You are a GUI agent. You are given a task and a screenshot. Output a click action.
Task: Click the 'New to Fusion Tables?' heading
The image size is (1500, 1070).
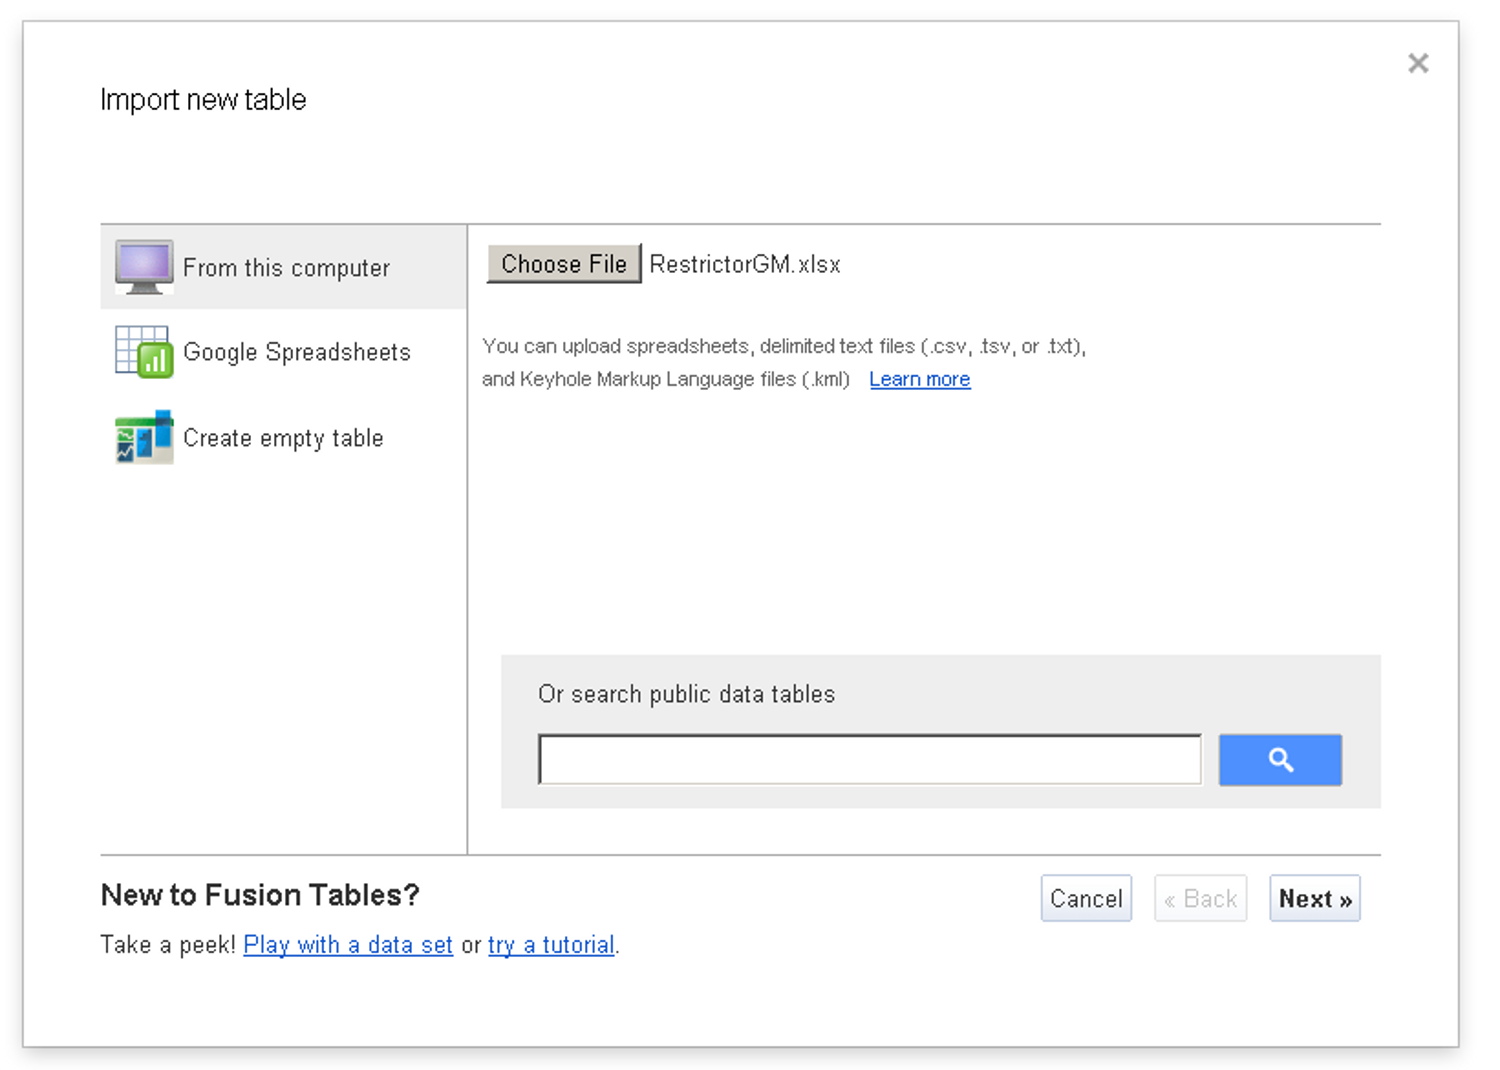click(x=260, y=895)
